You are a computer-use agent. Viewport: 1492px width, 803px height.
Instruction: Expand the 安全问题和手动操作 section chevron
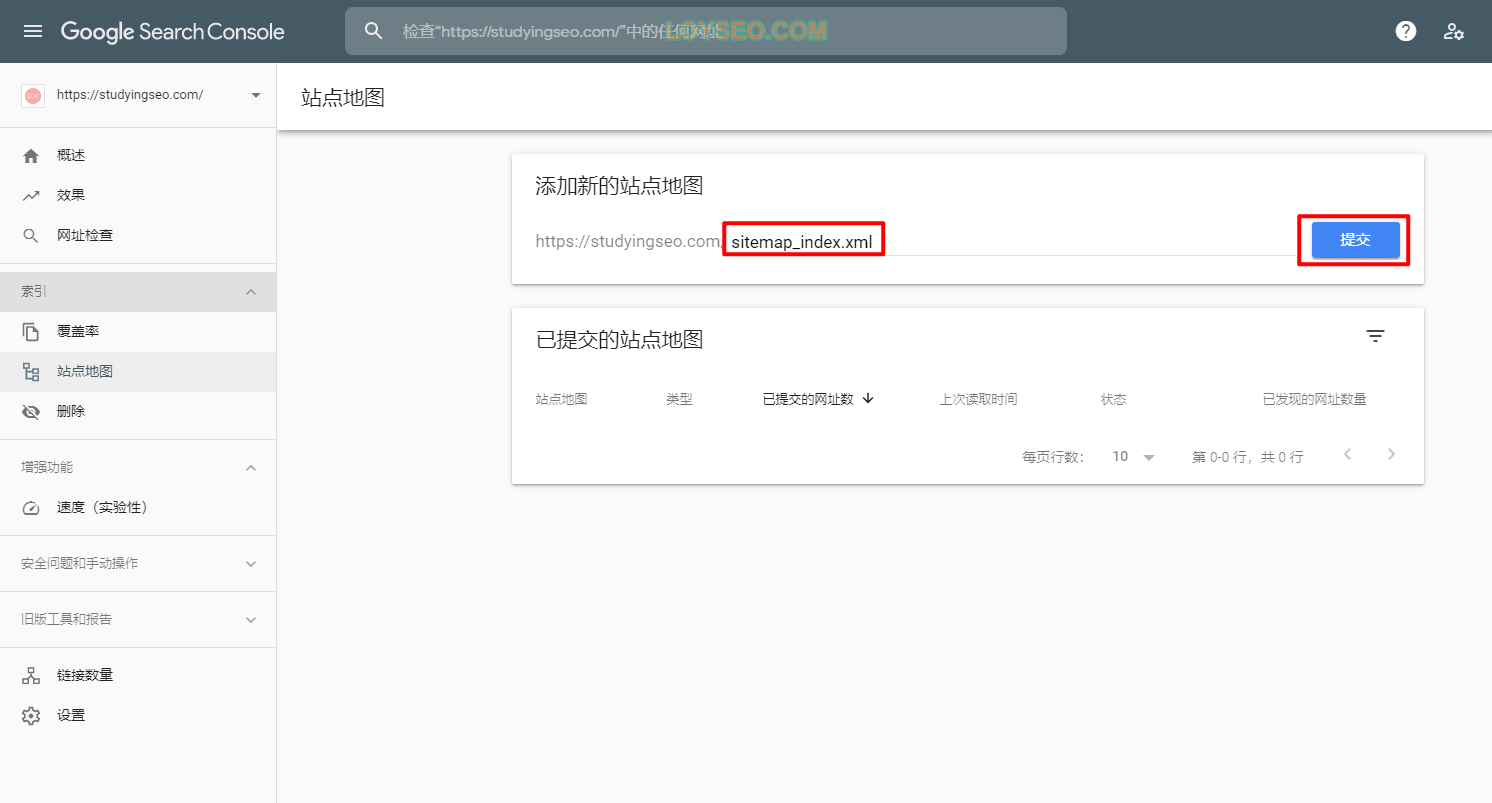[251, 564]
